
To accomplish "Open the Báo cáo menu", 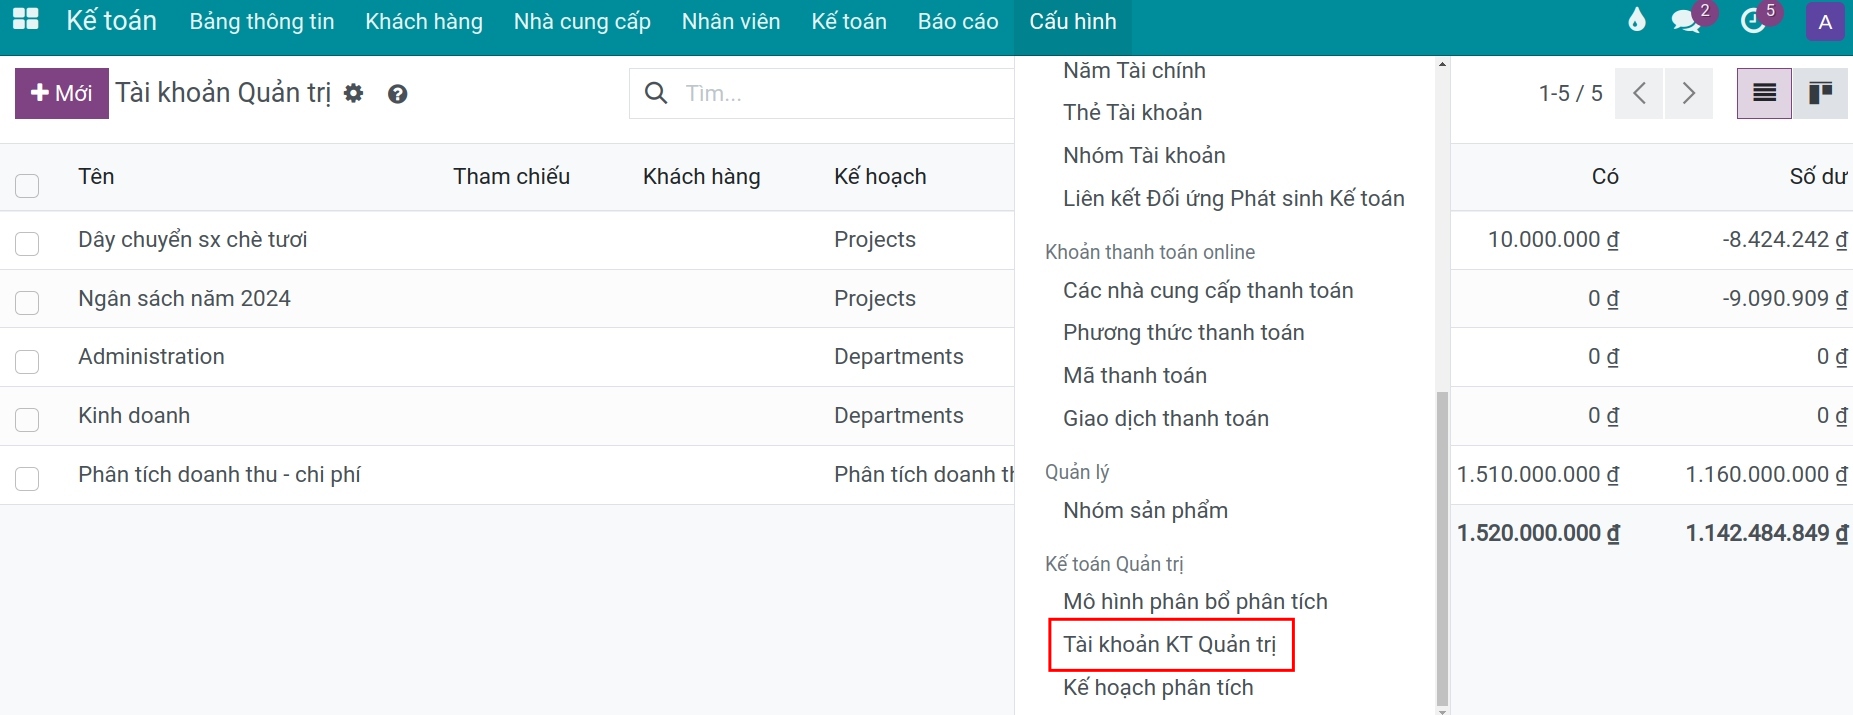I will [x=958, y=21].
